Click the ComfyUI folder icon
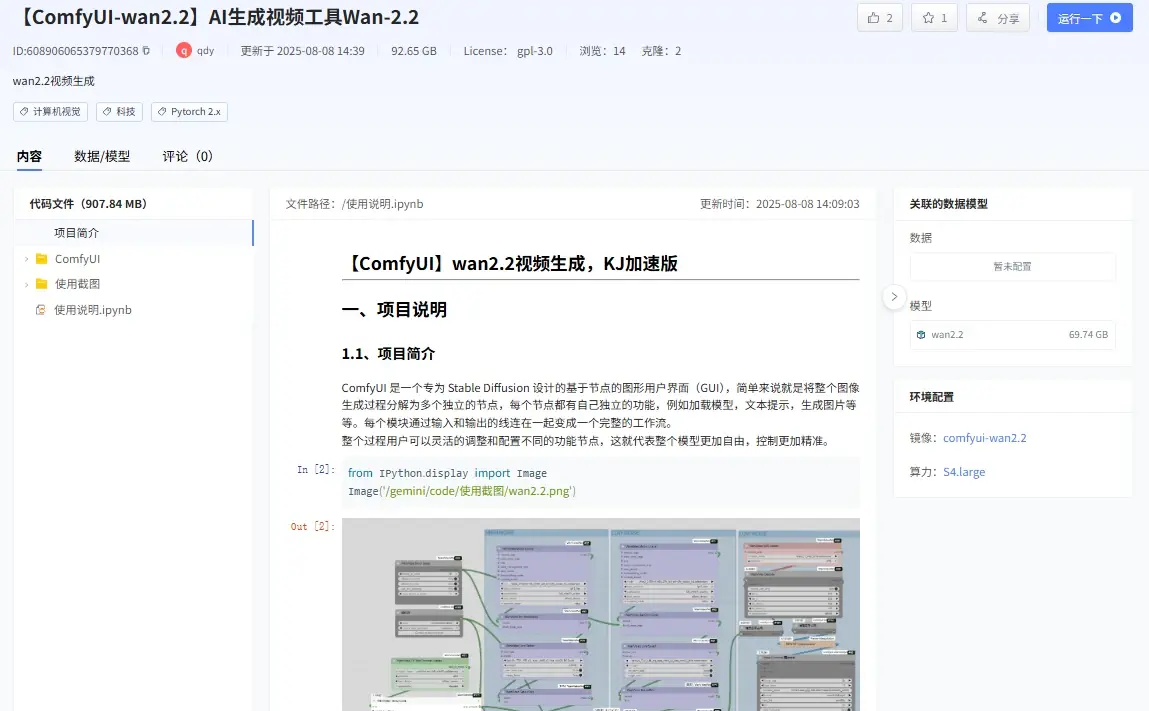This screenshot has width=1149, height=711. tap(42, 259)
